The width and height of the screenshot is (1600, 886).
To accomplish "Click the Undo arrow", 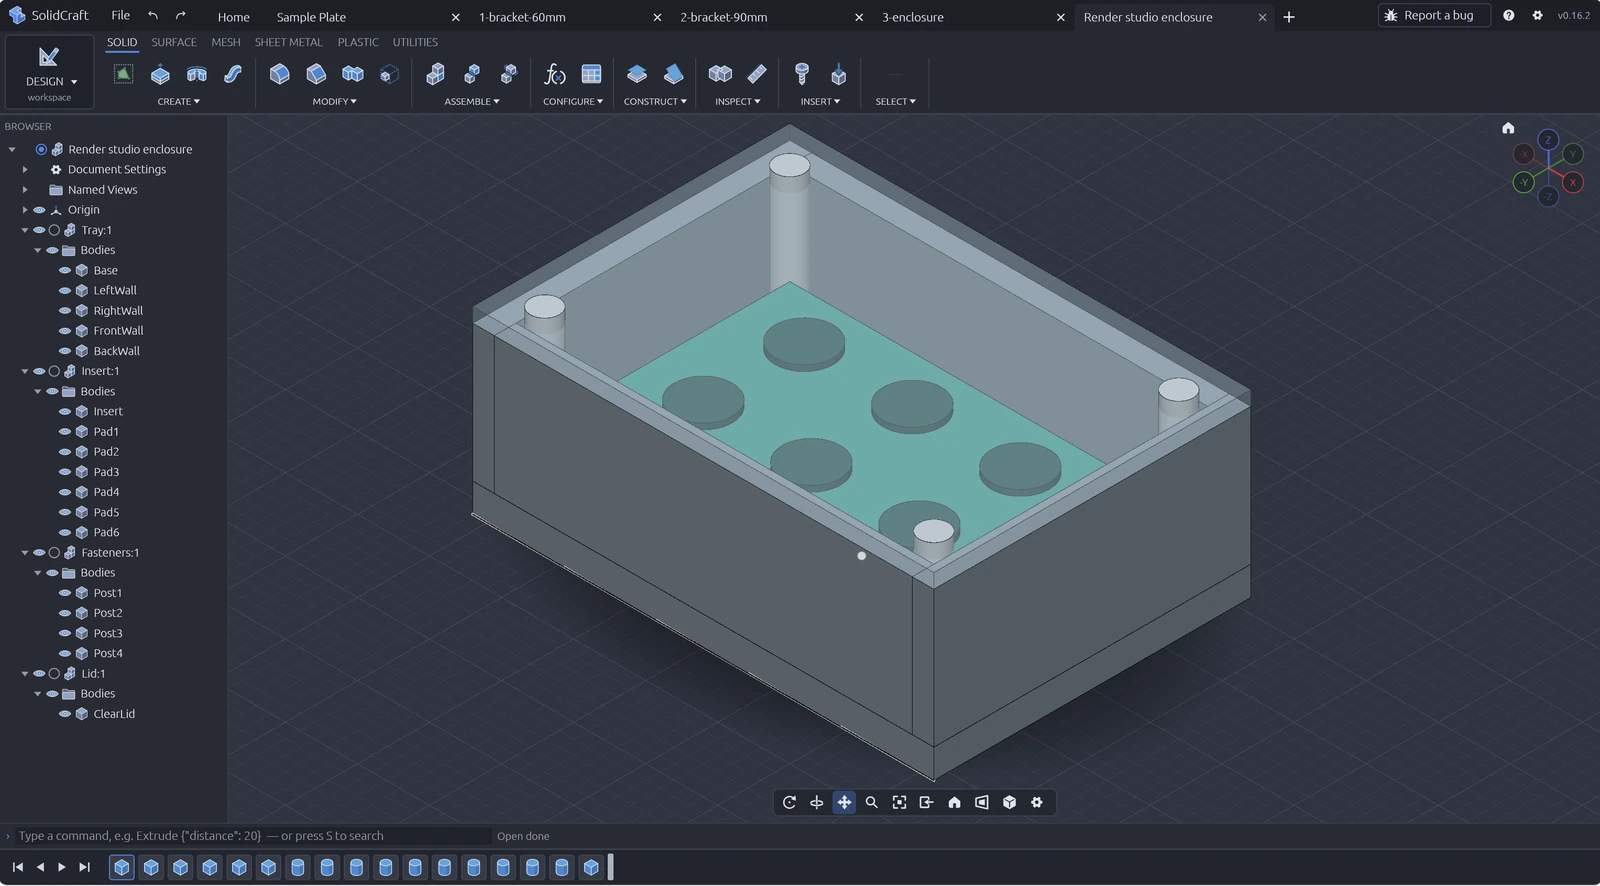I will [153, 15].
